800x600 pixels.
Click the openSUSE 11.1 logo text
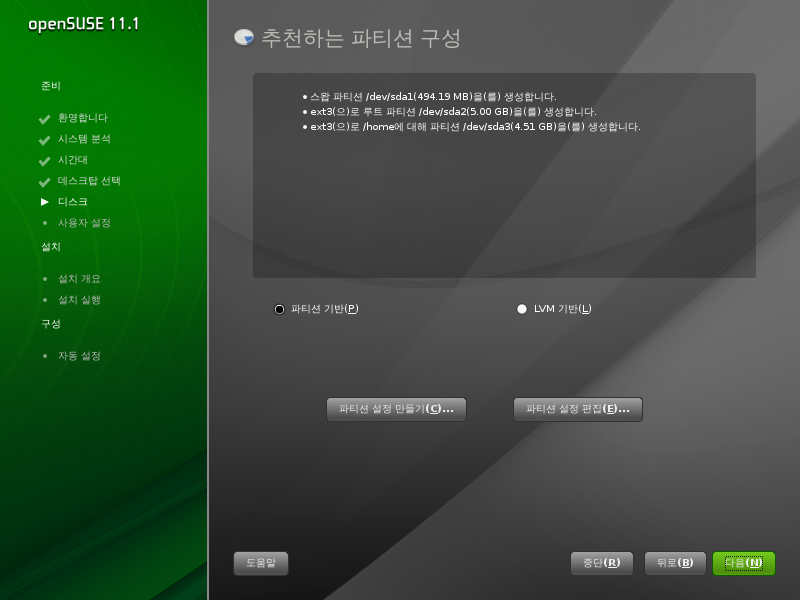(83, 24)
